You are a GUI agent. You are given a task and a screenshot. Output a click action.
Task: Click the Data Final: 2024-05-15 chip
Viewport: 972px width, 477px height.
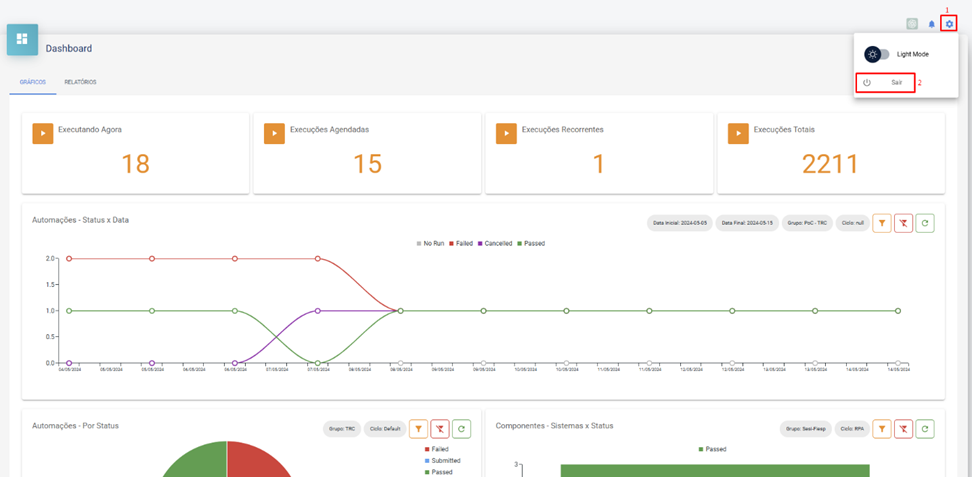[x=747, y=223]
